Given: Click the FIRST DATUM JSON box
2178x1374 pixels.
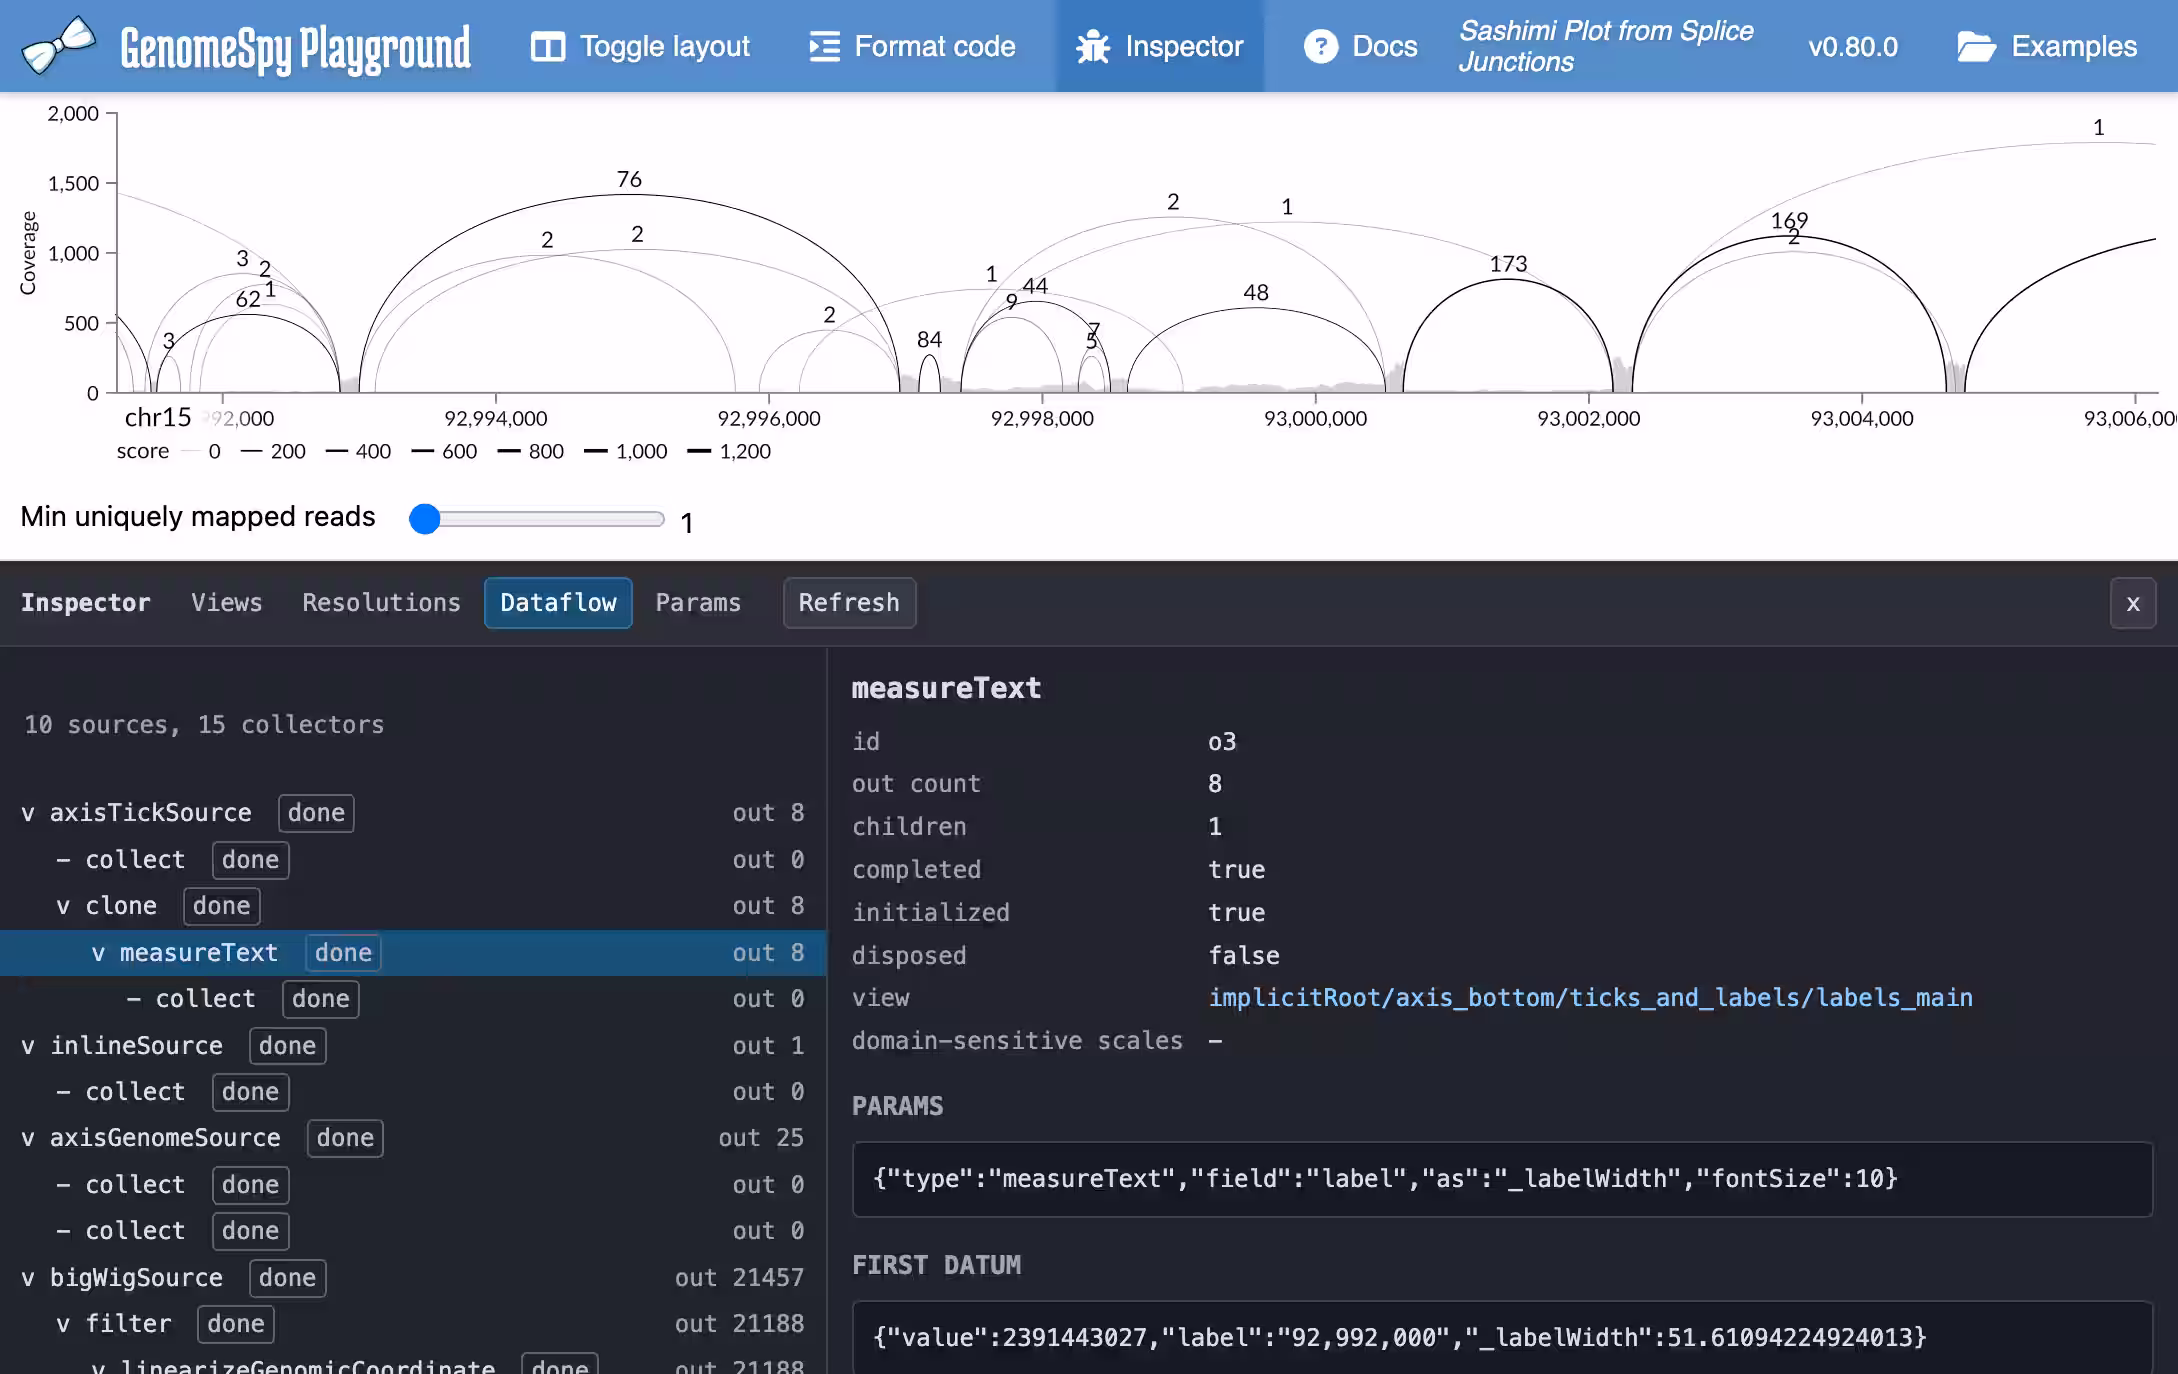Looking at the screenshot, I should tap(1502, 1337).
